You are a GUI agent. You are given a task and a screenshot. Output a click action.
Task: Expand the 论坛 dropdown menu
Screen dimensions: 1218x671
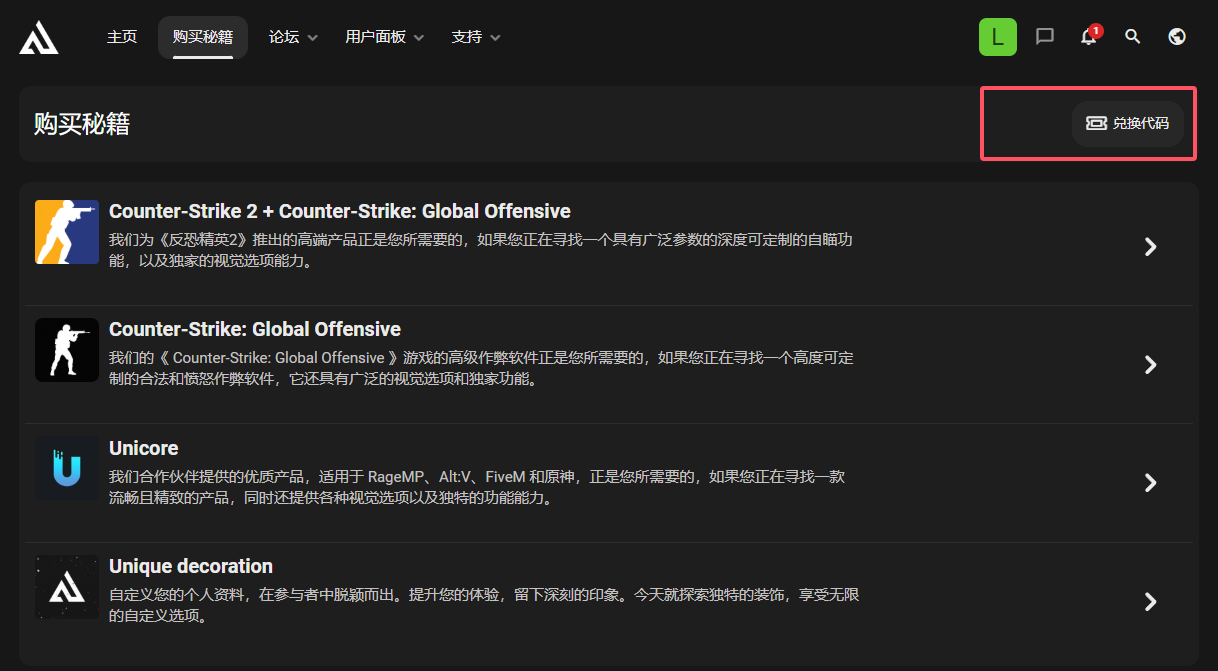tap(293, 37)
